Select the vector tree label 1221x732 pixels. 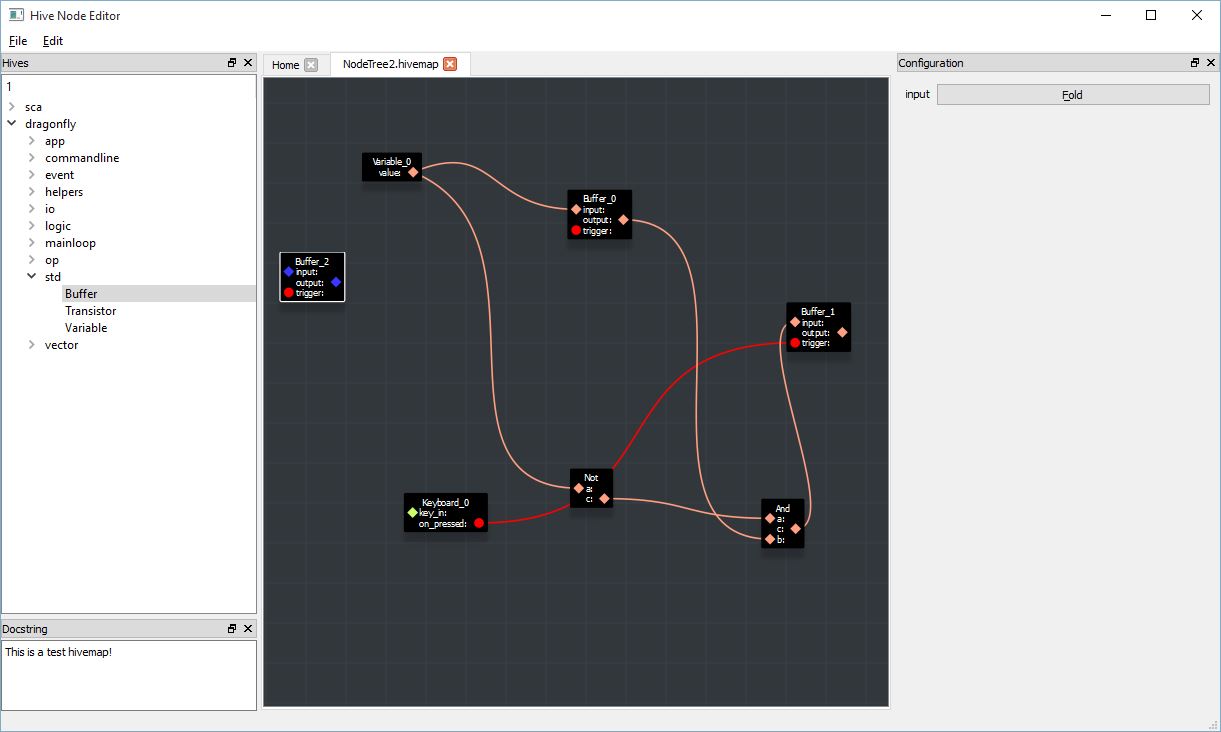pyautogui.click(x=61, y=345)
